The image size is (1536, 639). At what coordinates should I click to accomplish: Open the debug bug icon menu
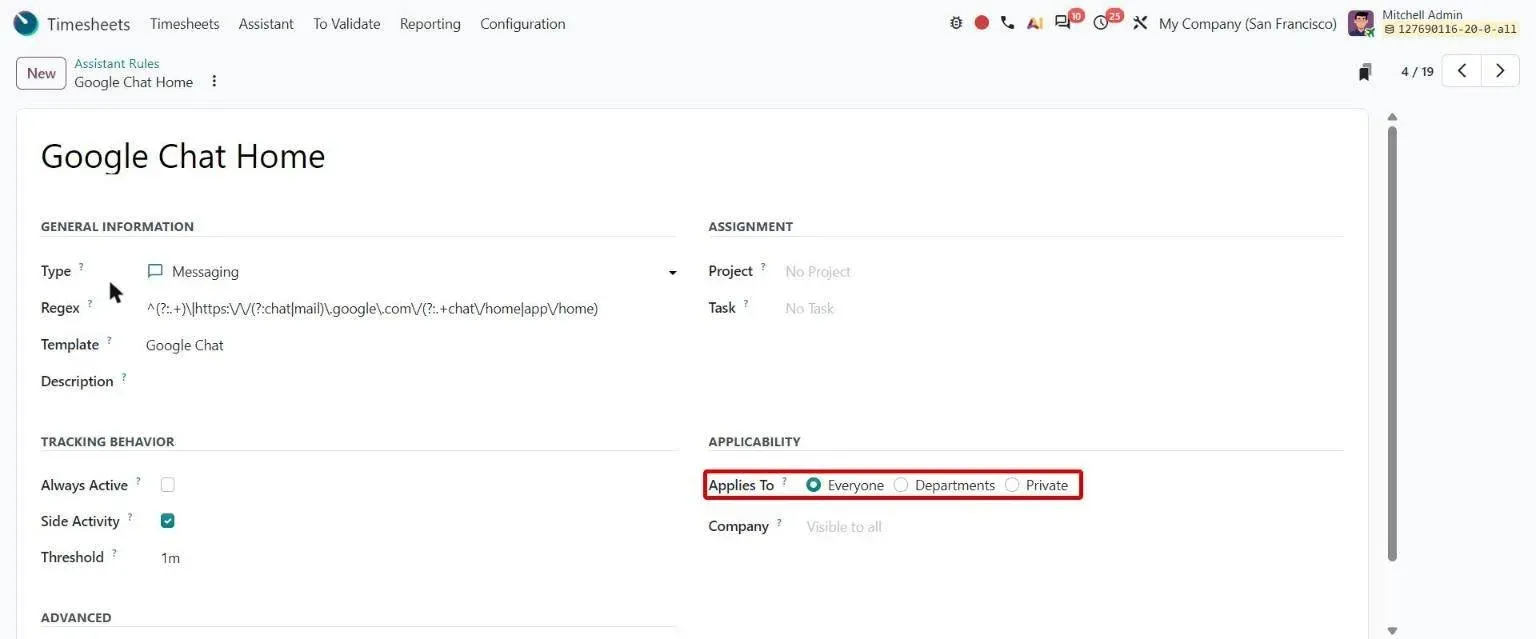(x=956, y=23)
